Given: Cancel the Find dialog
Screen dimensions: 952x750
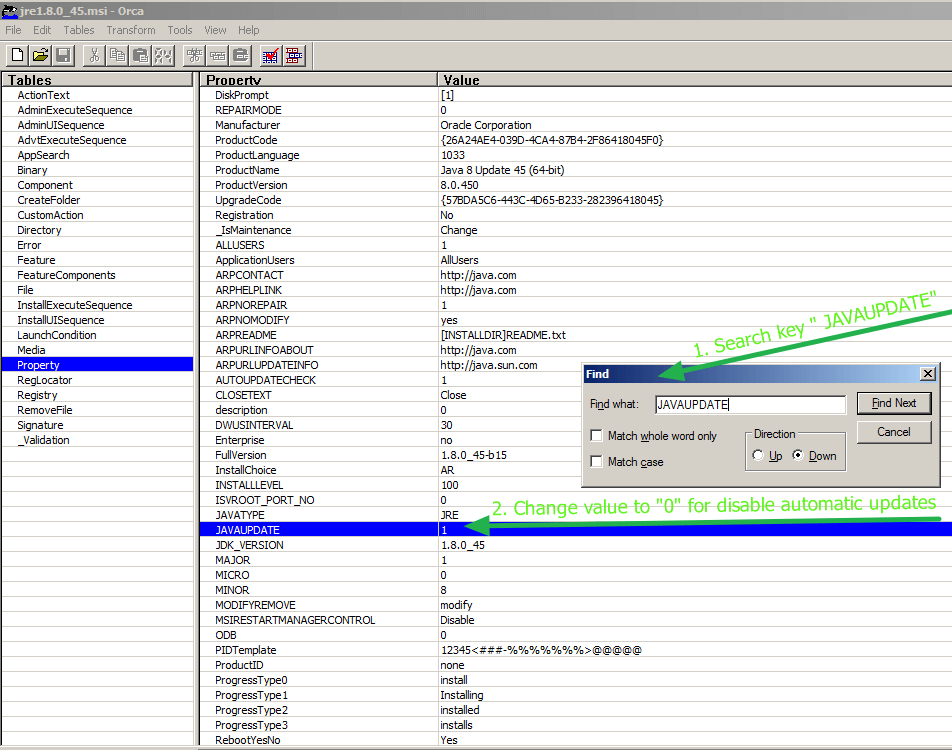Looking at the screenshot, I should [x=893, y=432].
